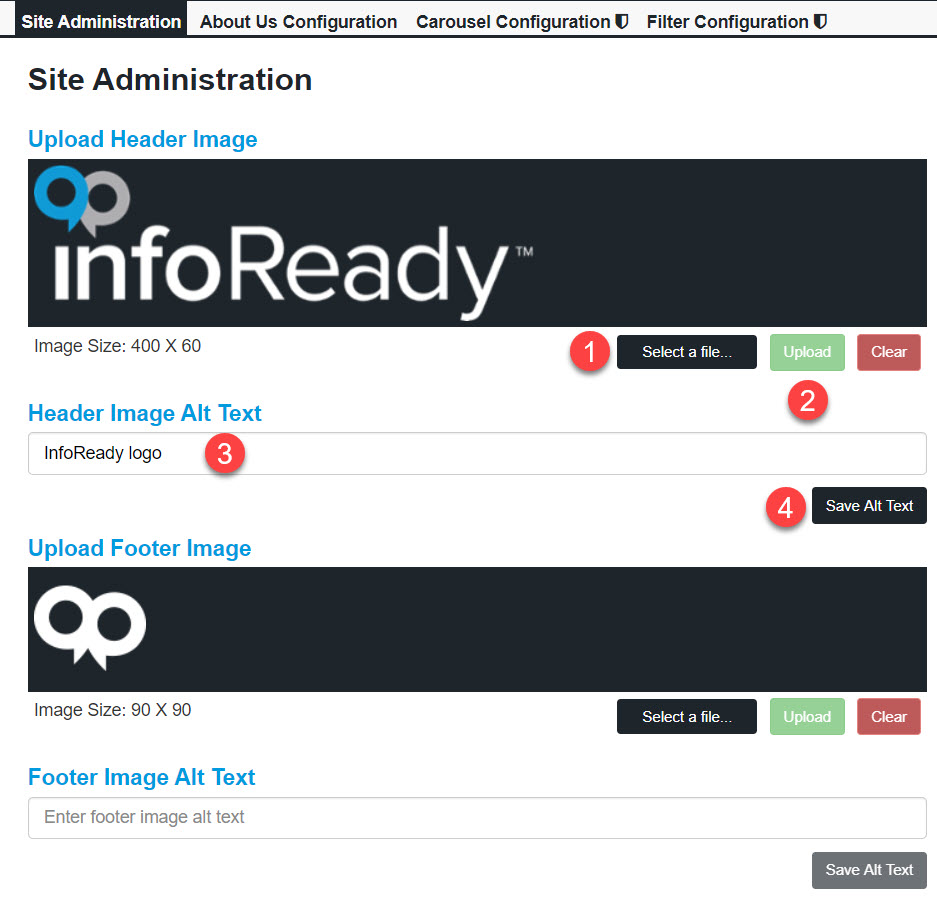Clear the header image
This screenshot has height=899, width=937.
889,352
